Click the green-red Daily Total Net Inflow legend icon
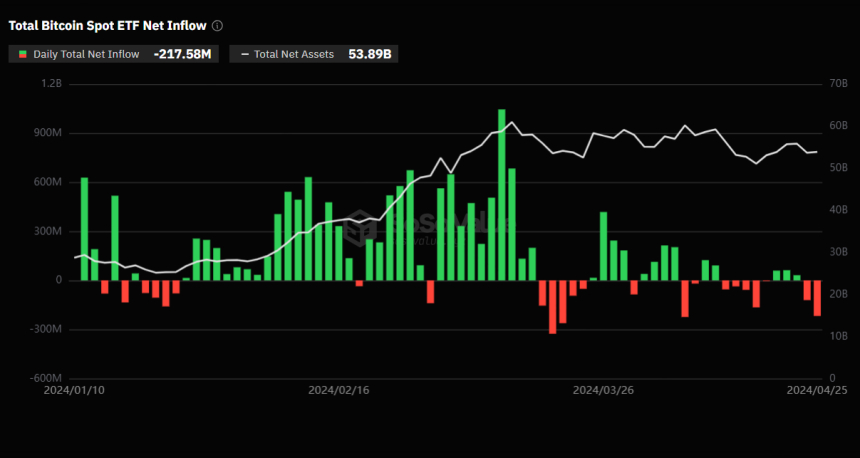860x458 pixels. tap(23, 54)
